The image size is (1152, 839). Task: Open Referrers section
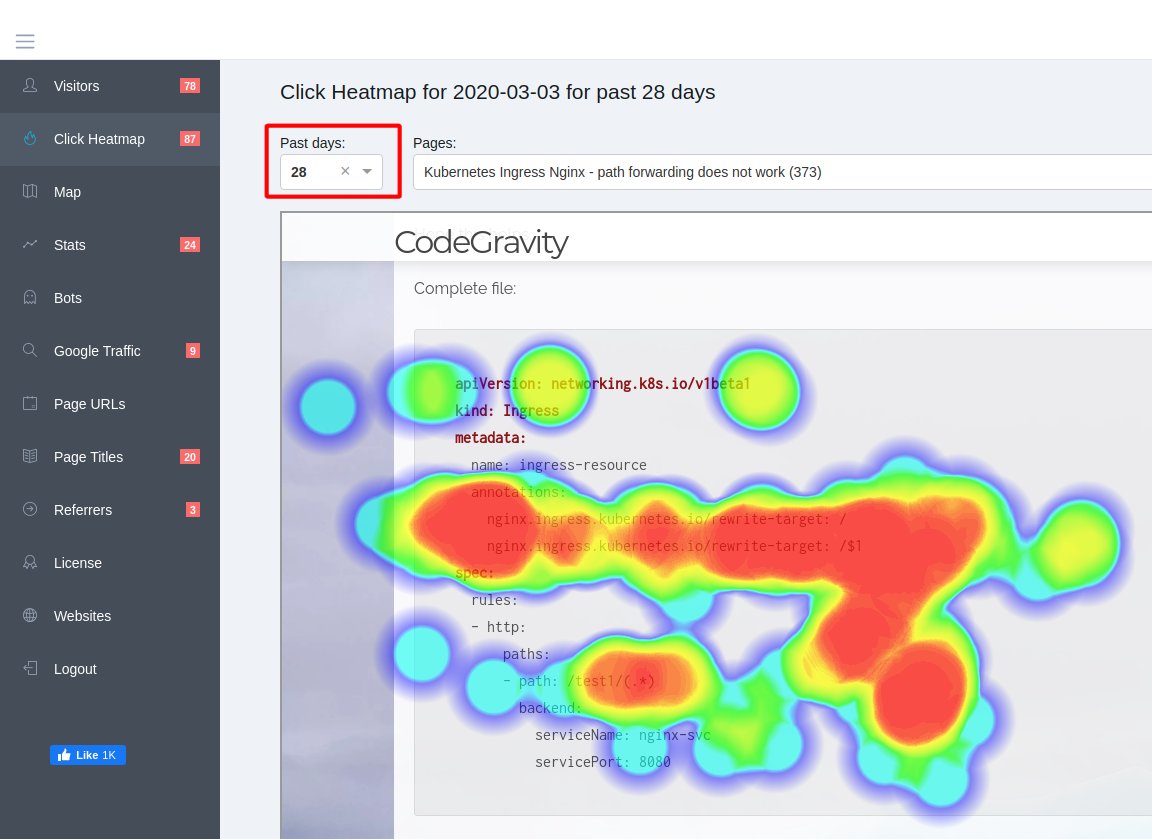click(110, 509)
